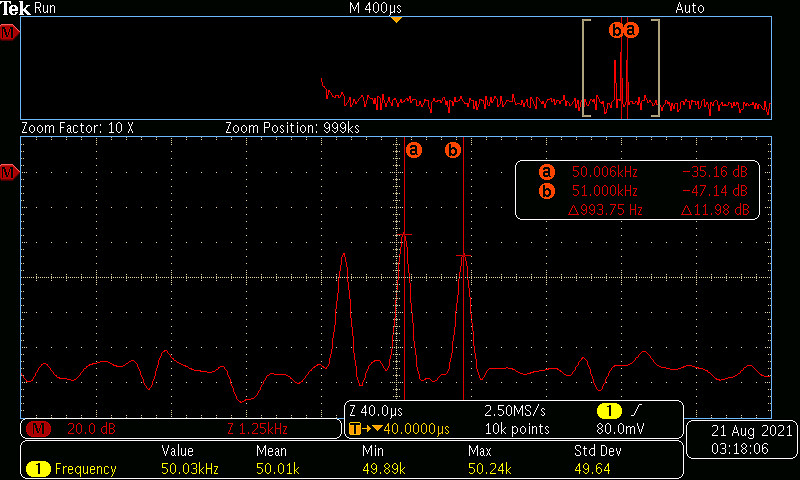Click the rising edge trigger slope icon
This screenshot has height=480, width=800.
click(636, 411)
